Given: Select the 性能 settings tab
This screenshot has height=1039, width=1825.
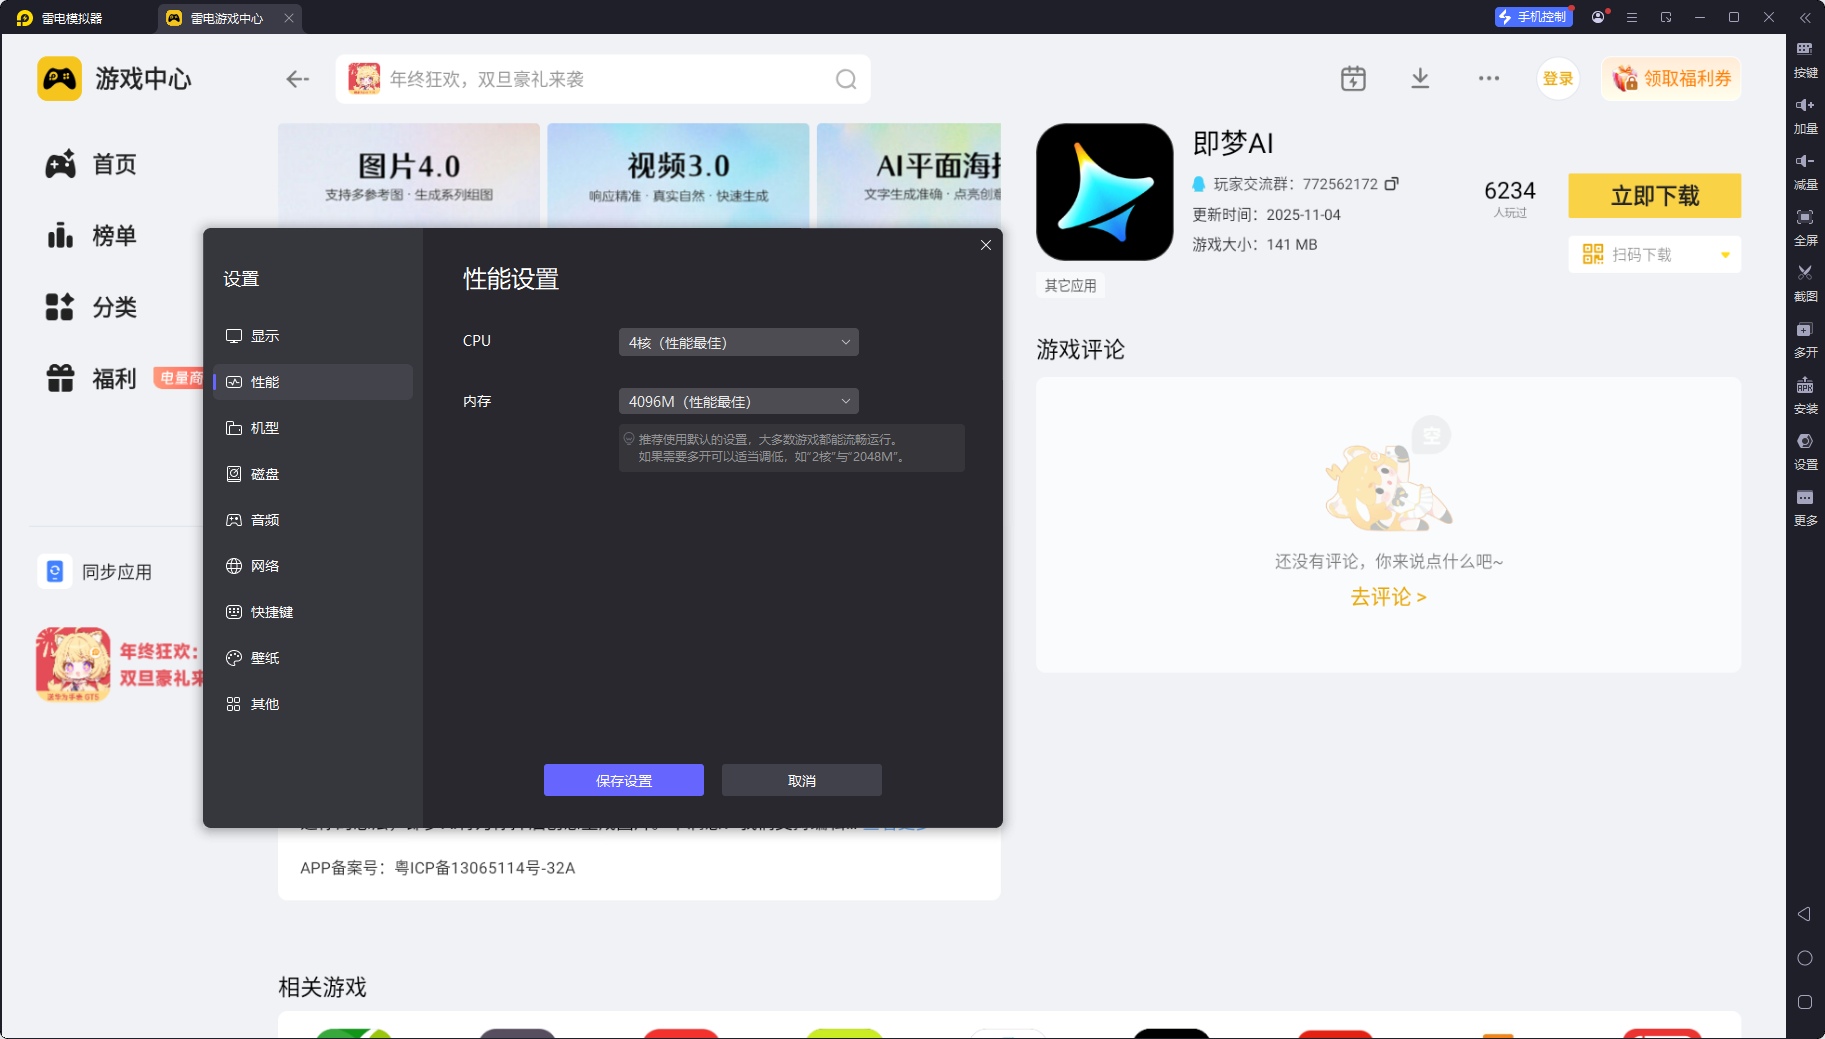Looking at the screenshot, I should [313, 382].
